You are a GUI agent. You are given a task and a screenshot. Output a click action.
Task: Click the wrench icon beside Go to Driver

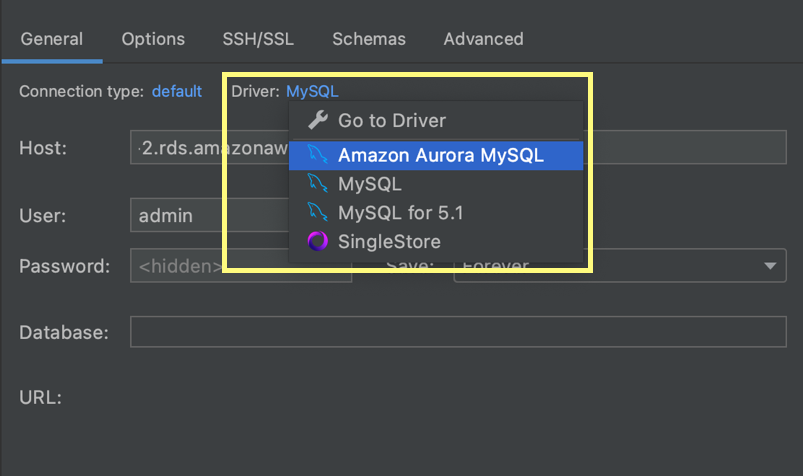tap(318, 120)
